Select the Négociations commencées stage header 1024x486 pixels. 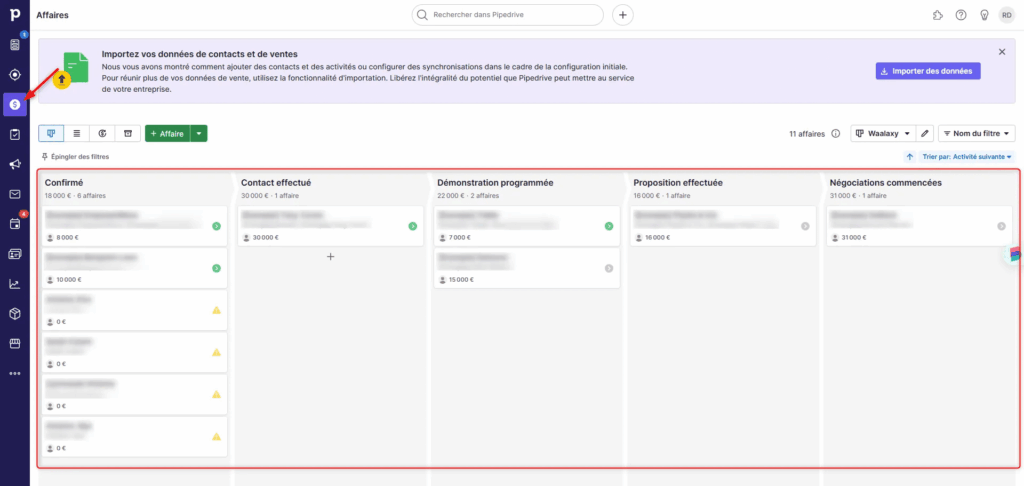pyautogui.click(x=886, y=183)
